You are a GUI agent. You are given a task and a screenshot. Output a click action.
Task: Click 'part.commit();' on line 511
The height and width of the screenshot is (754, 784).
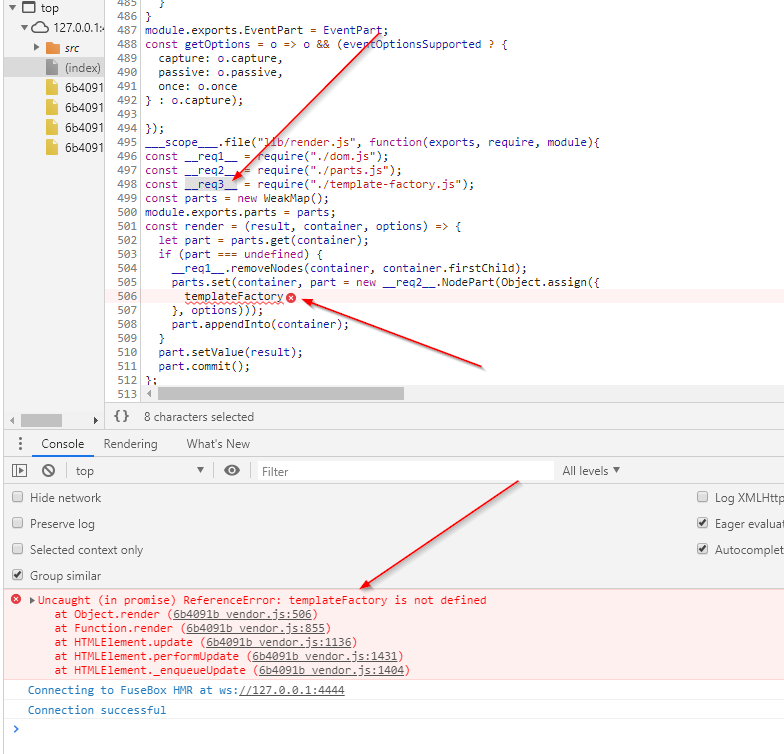[x=204, y=366]
